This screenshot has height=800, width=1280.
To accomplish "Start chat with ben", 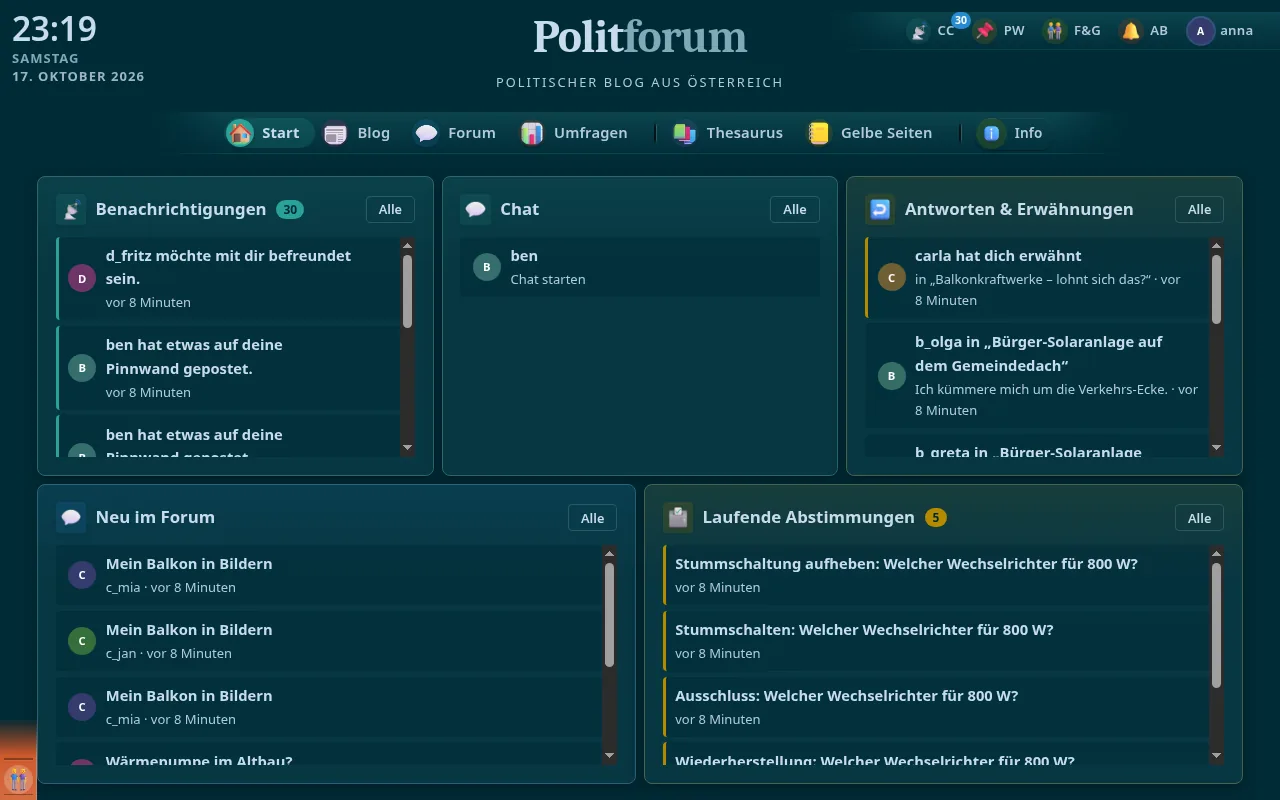I will coord(640,267).
